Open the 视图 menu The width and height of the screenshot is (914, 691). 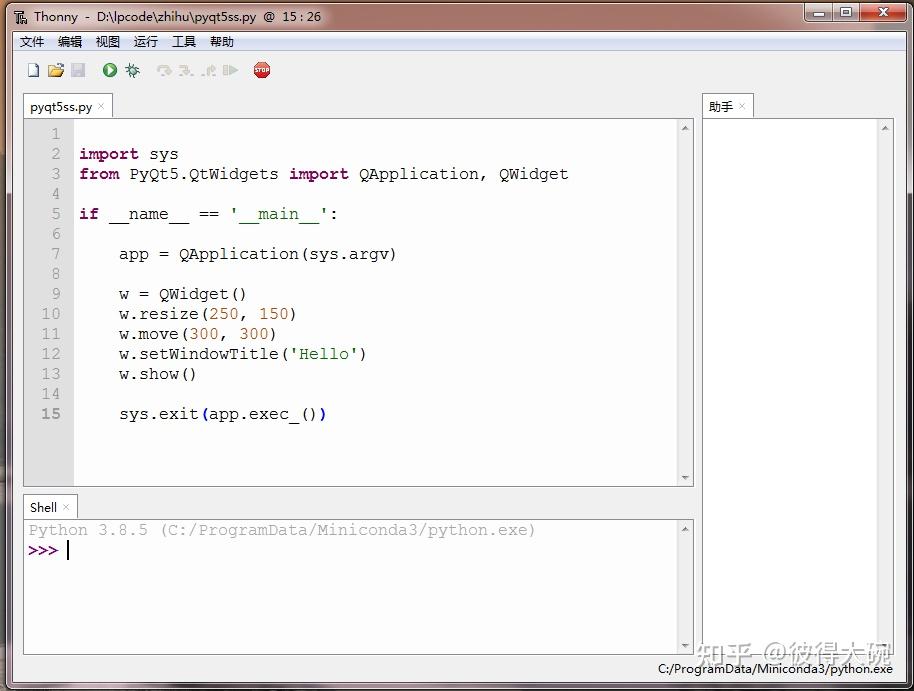pyautogui.click(x=107, y=41)
